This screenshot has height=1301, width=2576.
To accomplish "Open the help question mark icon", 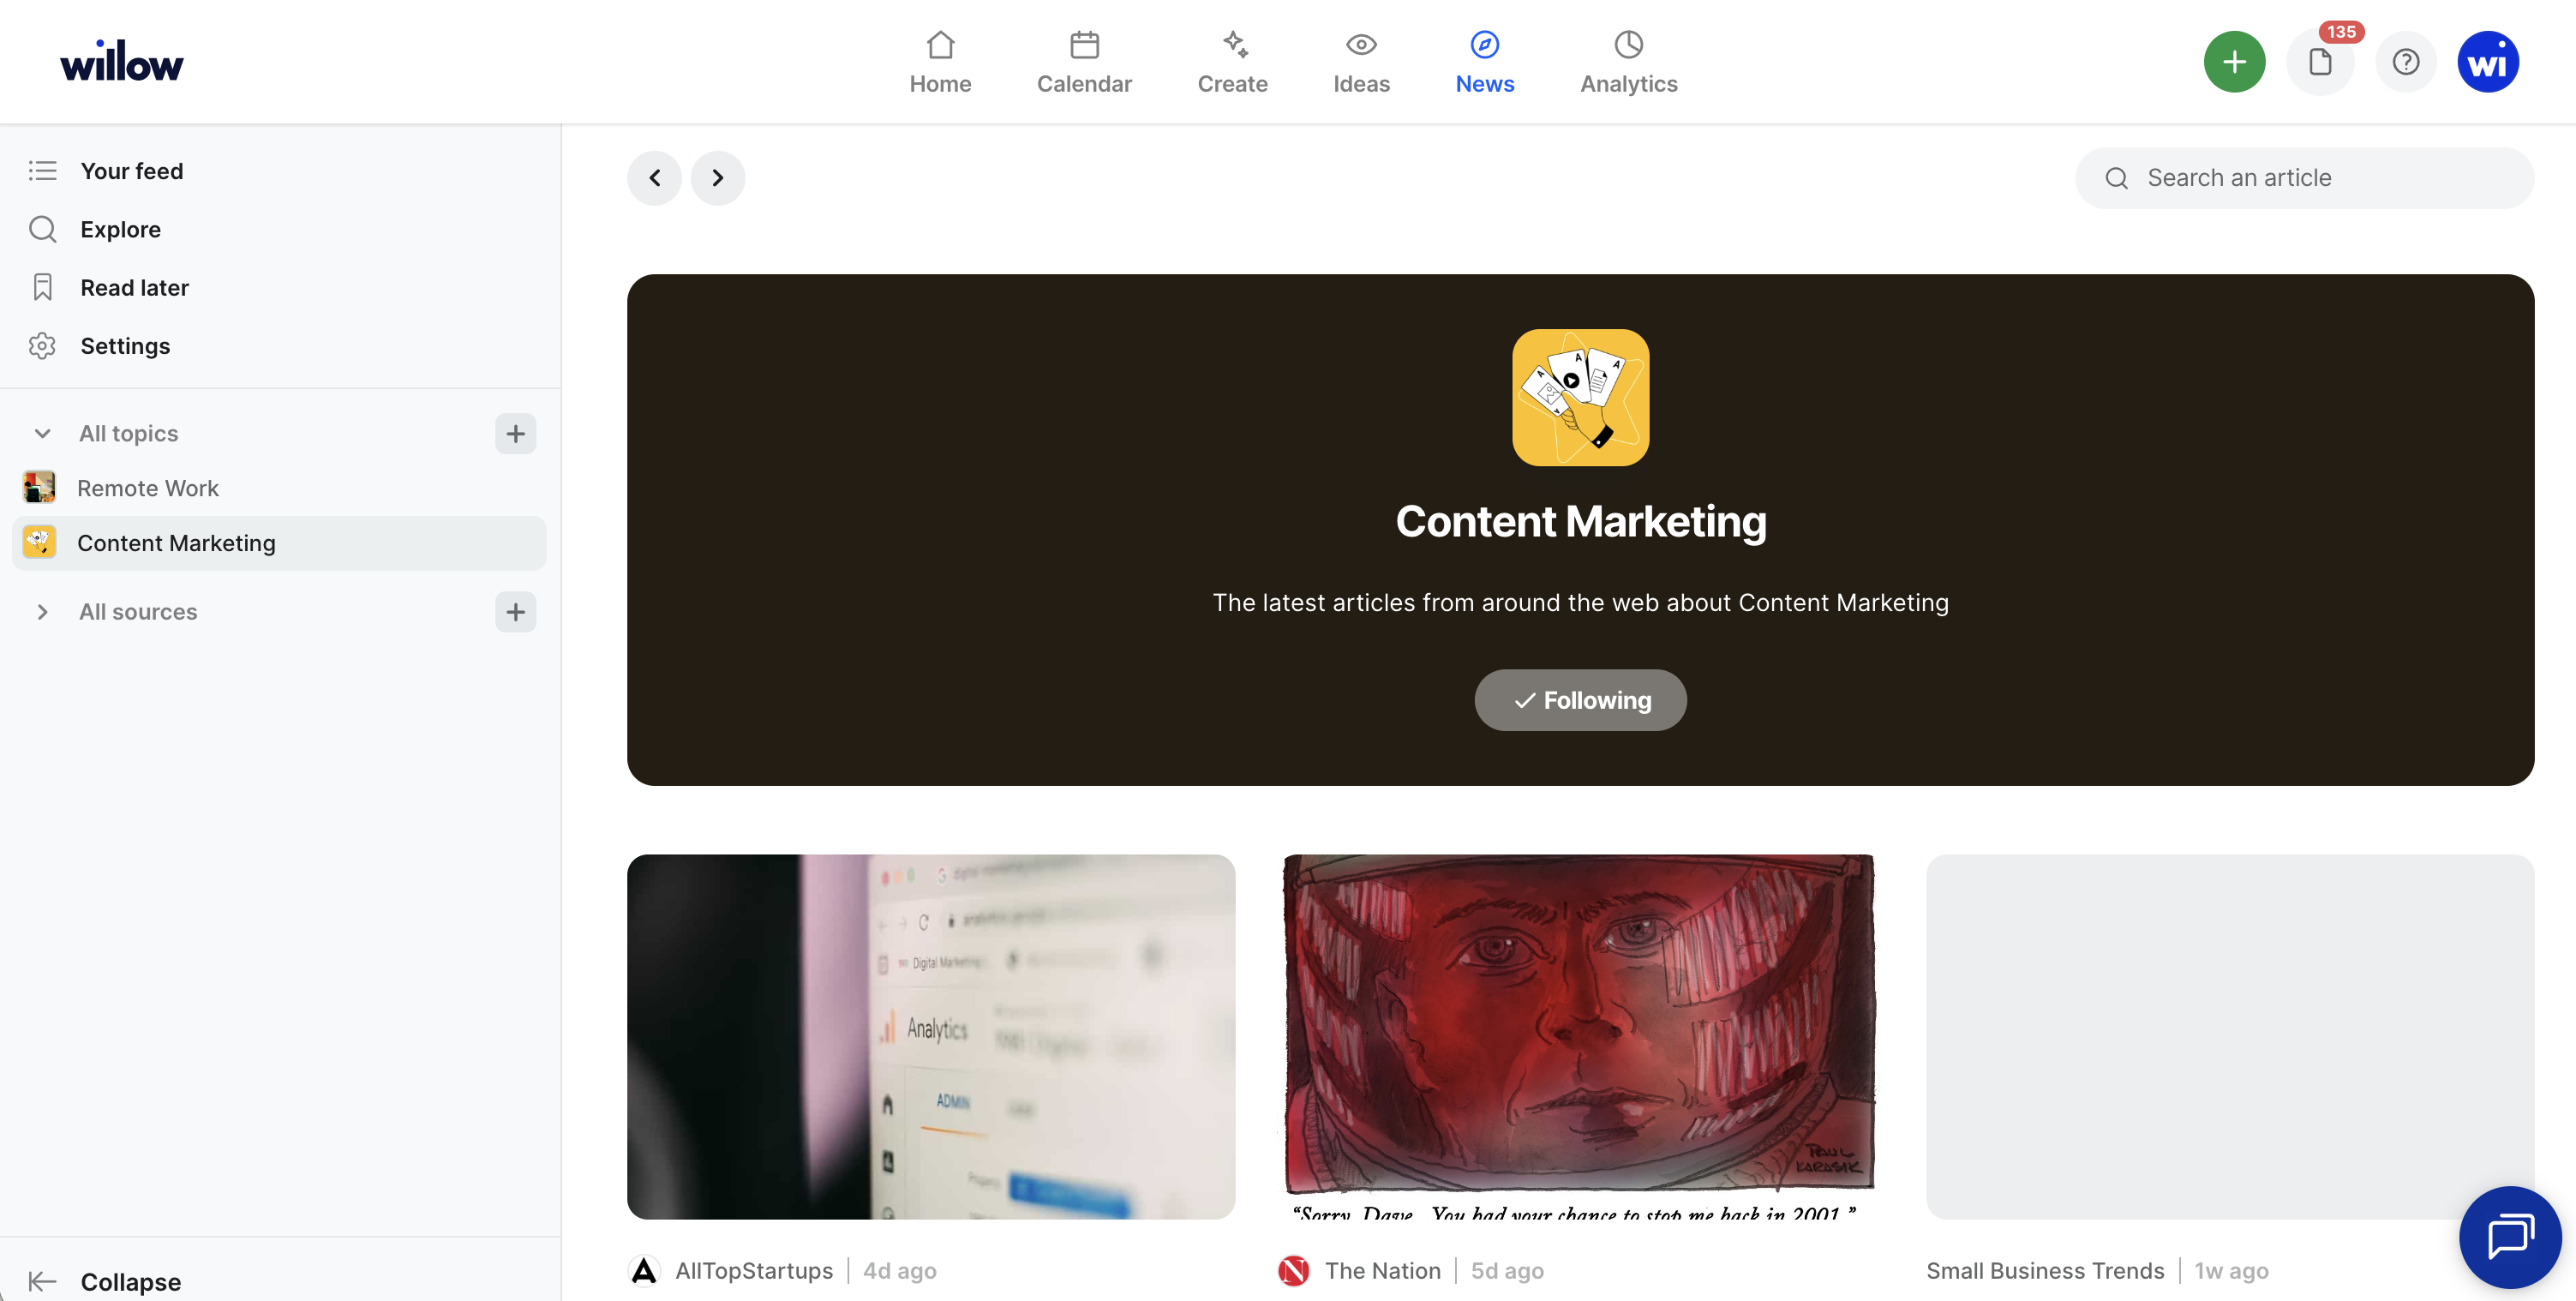I will (x=2405, y=62).
